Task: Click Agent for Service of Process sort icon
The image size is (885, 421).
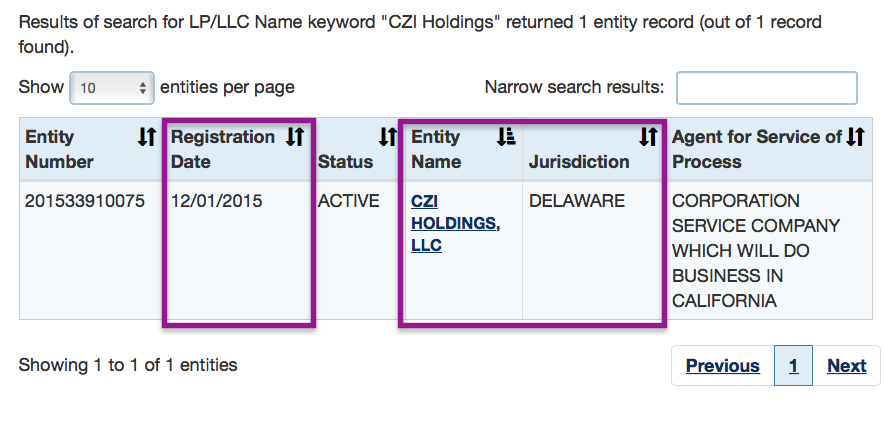Action: click(855, 138)
